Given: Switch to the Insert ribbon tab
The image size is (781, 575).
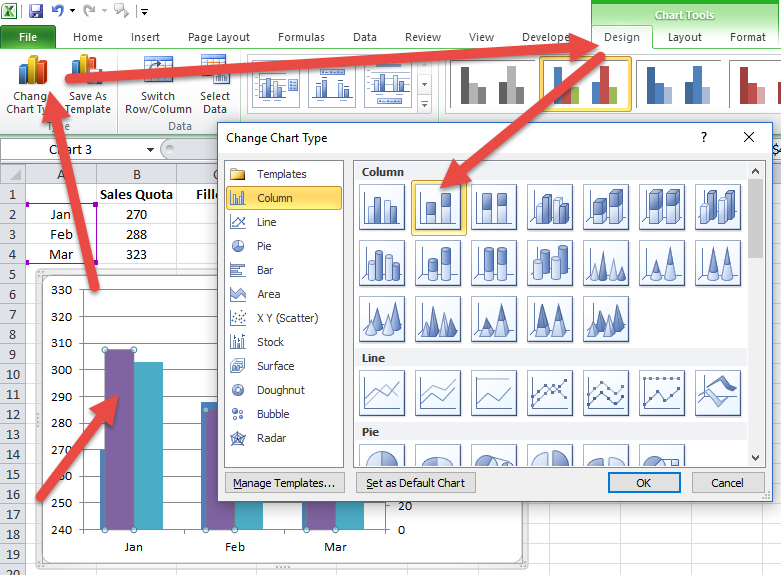Looking at the screenshot, I should [x=145, y=37].
